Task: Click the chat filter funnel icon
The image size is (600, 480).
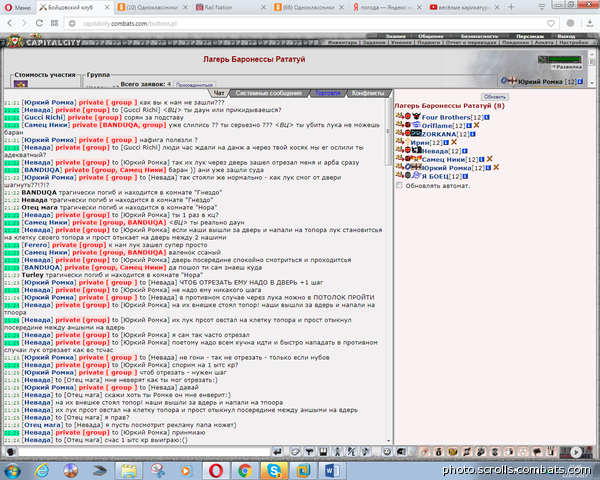Action: pos(309,452)
